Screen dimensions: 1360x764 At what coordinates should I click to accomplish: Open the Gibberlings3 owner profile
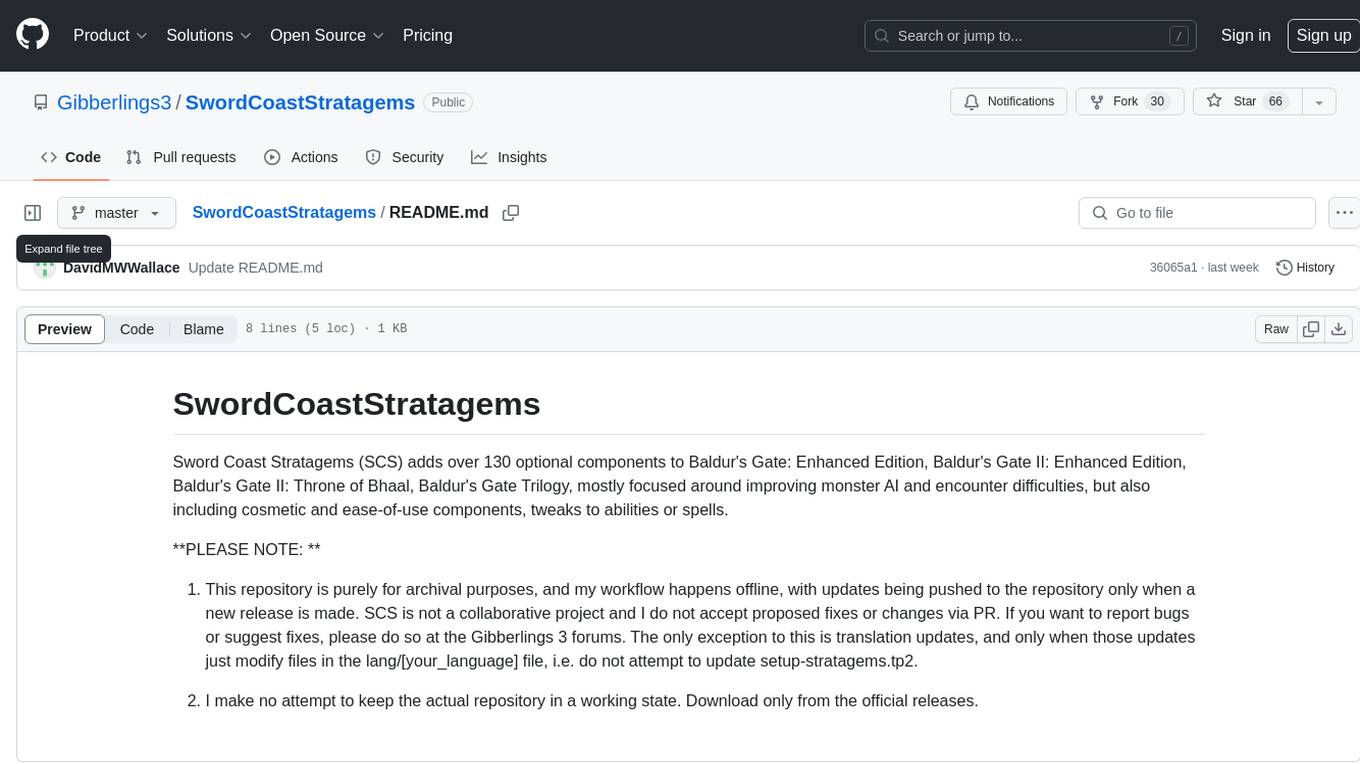(114, 102)
